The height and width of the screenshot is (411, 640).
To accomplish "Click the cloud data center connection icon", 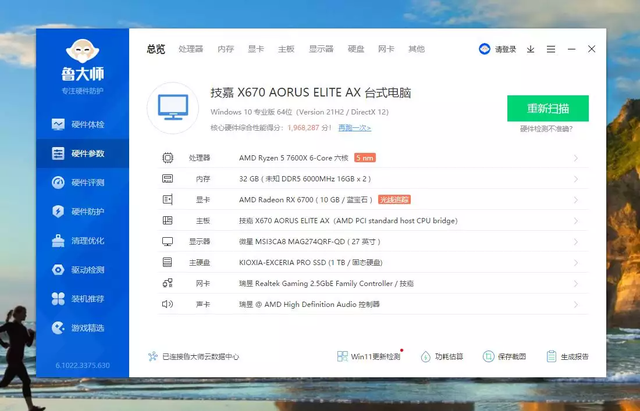I will pyautogui.click(x=153, y=356).
